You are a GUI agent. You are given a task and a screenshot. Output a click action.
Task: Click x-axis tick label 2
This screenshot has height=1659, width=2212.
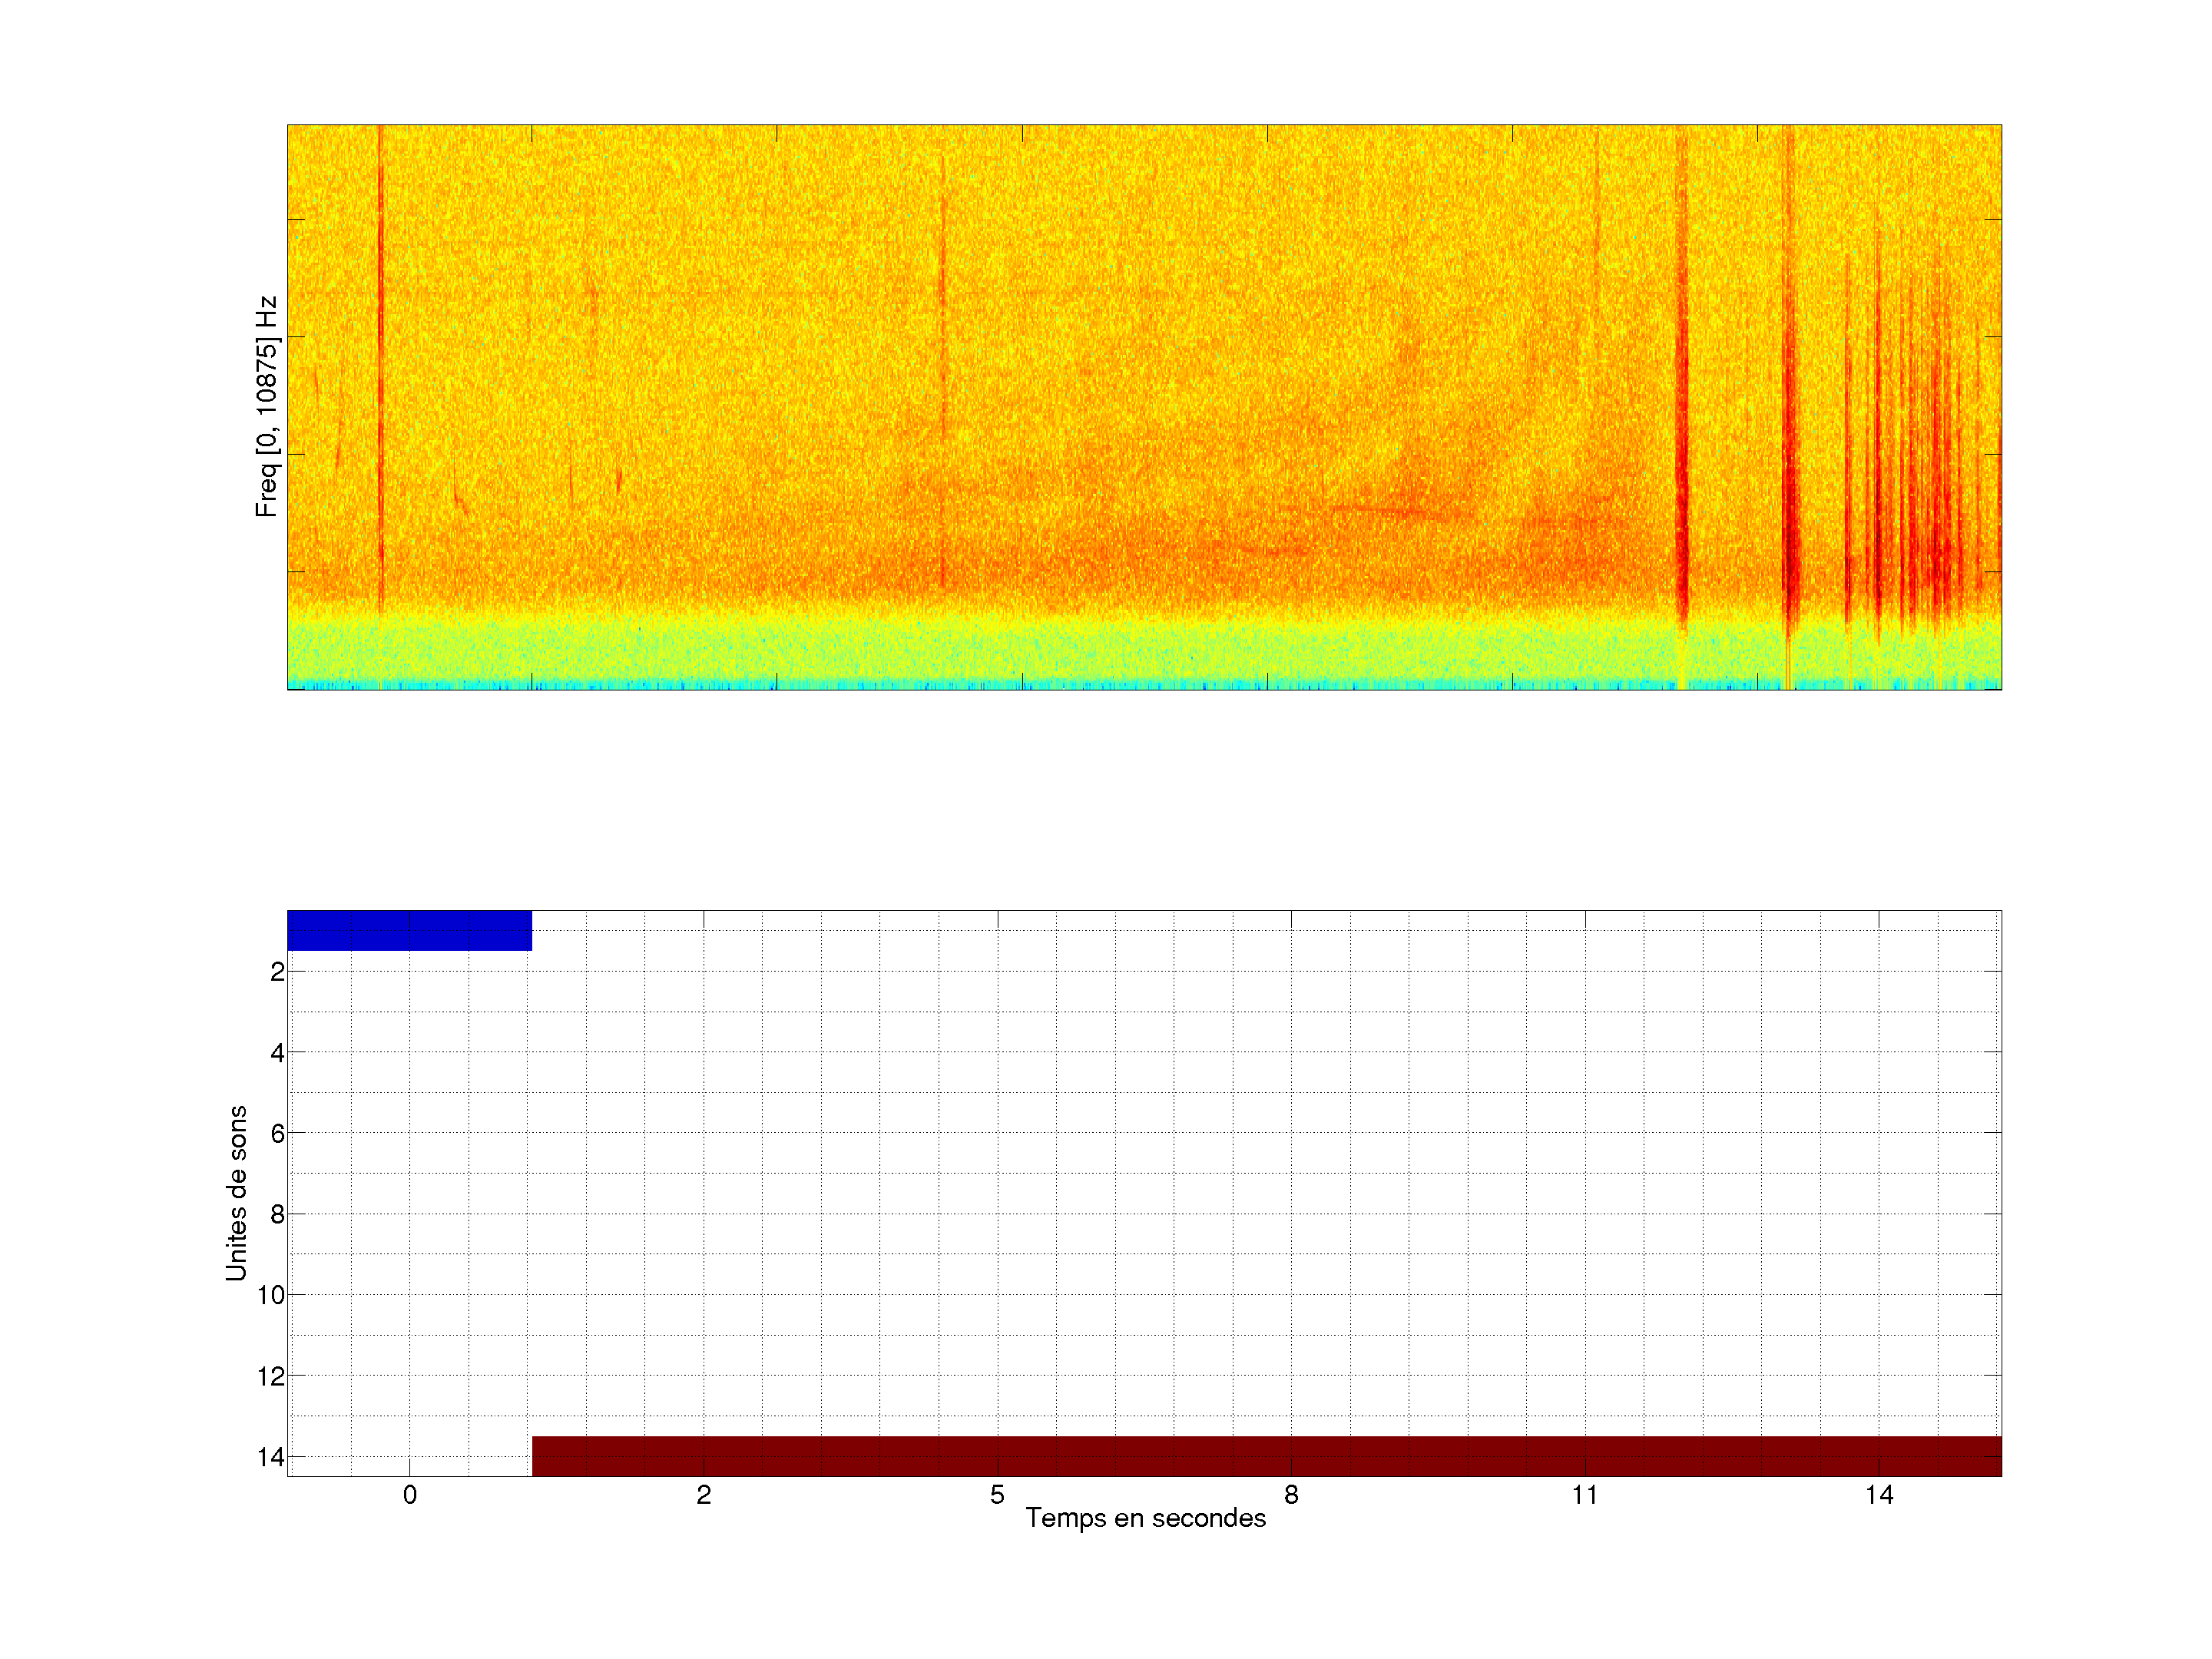pos(703,1495)
